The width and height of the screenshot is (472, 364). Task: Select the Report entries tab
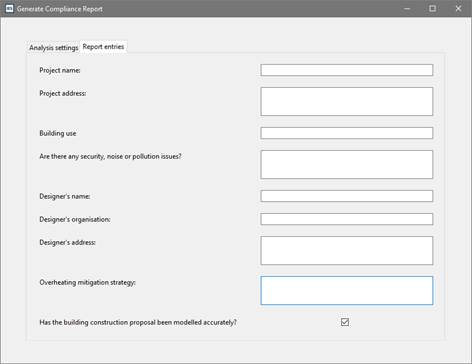(x=103, y=47)
